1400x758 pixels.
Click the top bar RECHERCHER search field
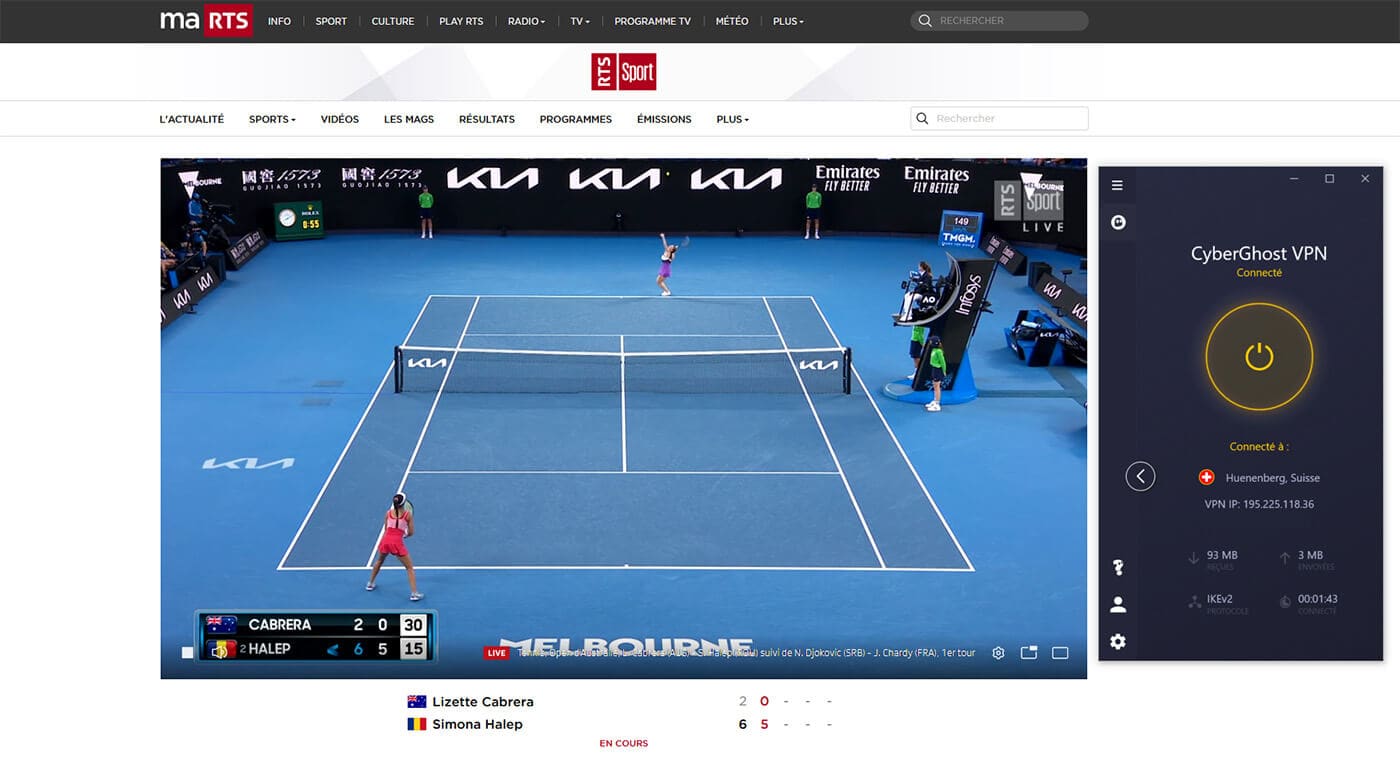pyautogui.click(x=999, y=20)
